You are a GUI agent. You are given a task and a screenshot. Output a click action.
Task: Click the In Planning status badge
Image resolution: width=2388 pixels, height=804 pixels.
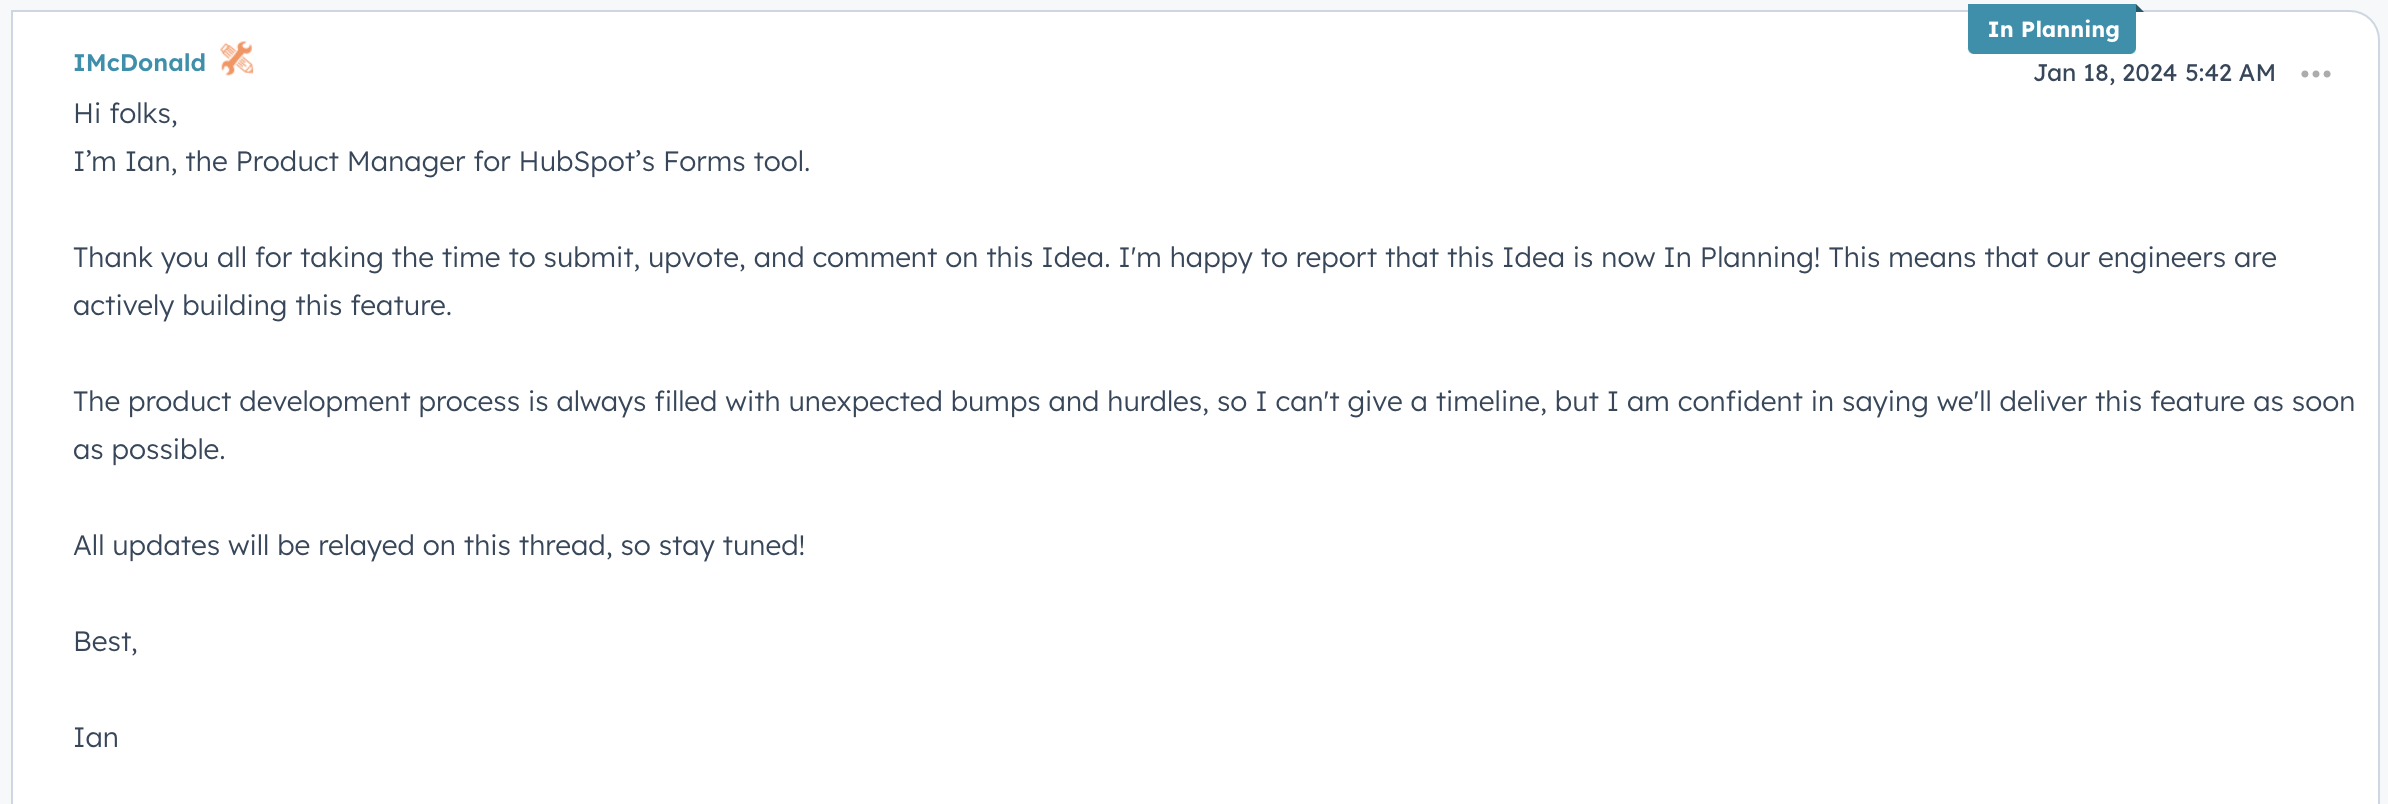point(2052,30)
